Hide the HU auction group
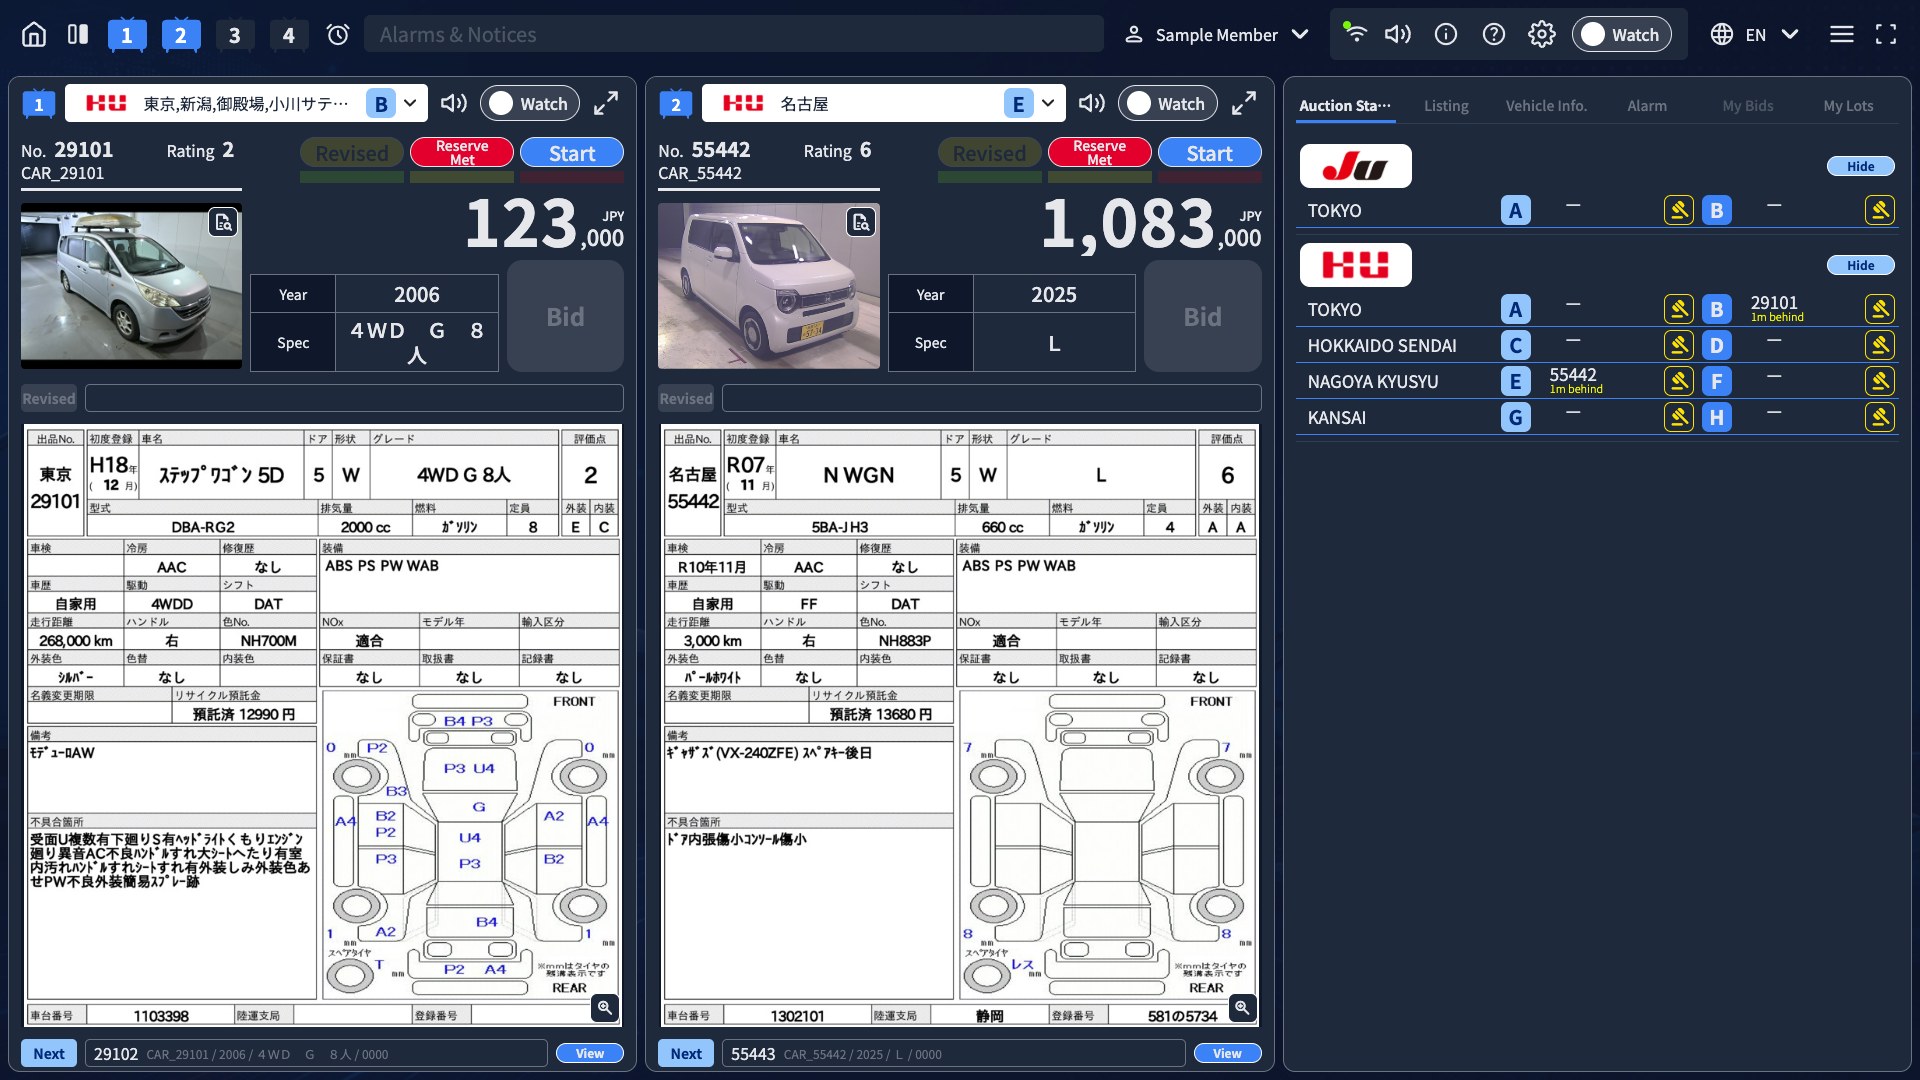The width and height of the screenshot is (1920, 1080). (x=1860, y=265)
